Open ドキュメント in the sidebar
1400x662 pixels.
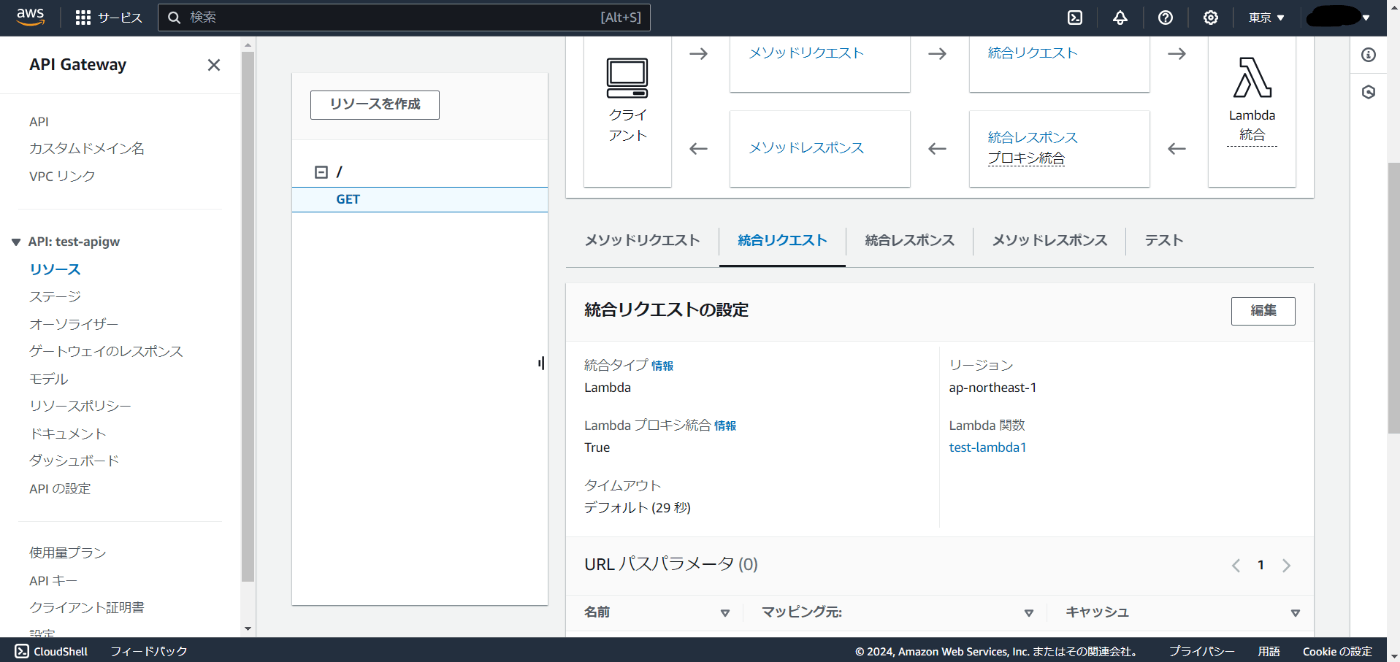[x=68, y=434]
